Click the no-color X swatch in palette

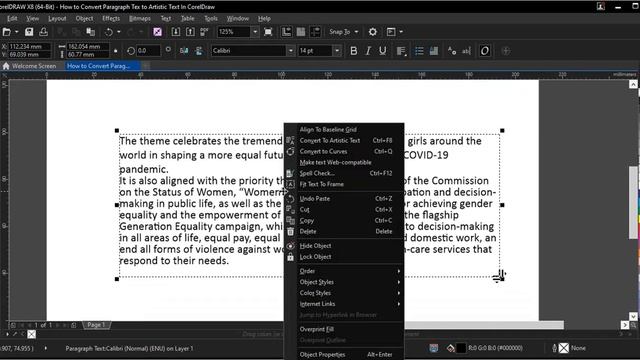coord(31,334)
